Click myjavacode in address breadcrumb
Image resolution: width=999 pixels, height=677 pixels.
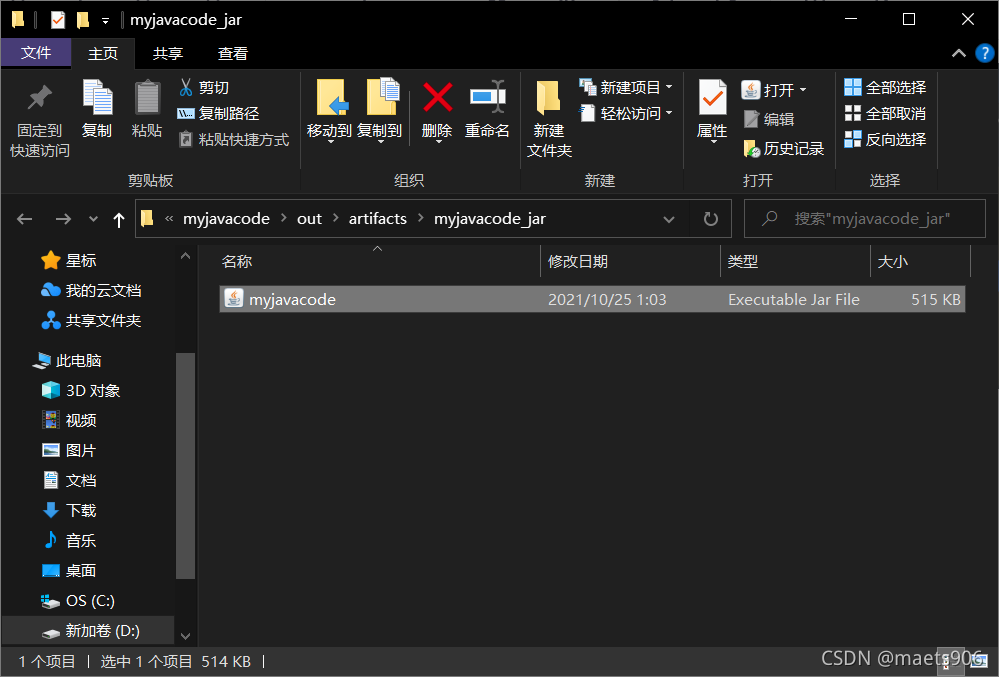point(226,218)
